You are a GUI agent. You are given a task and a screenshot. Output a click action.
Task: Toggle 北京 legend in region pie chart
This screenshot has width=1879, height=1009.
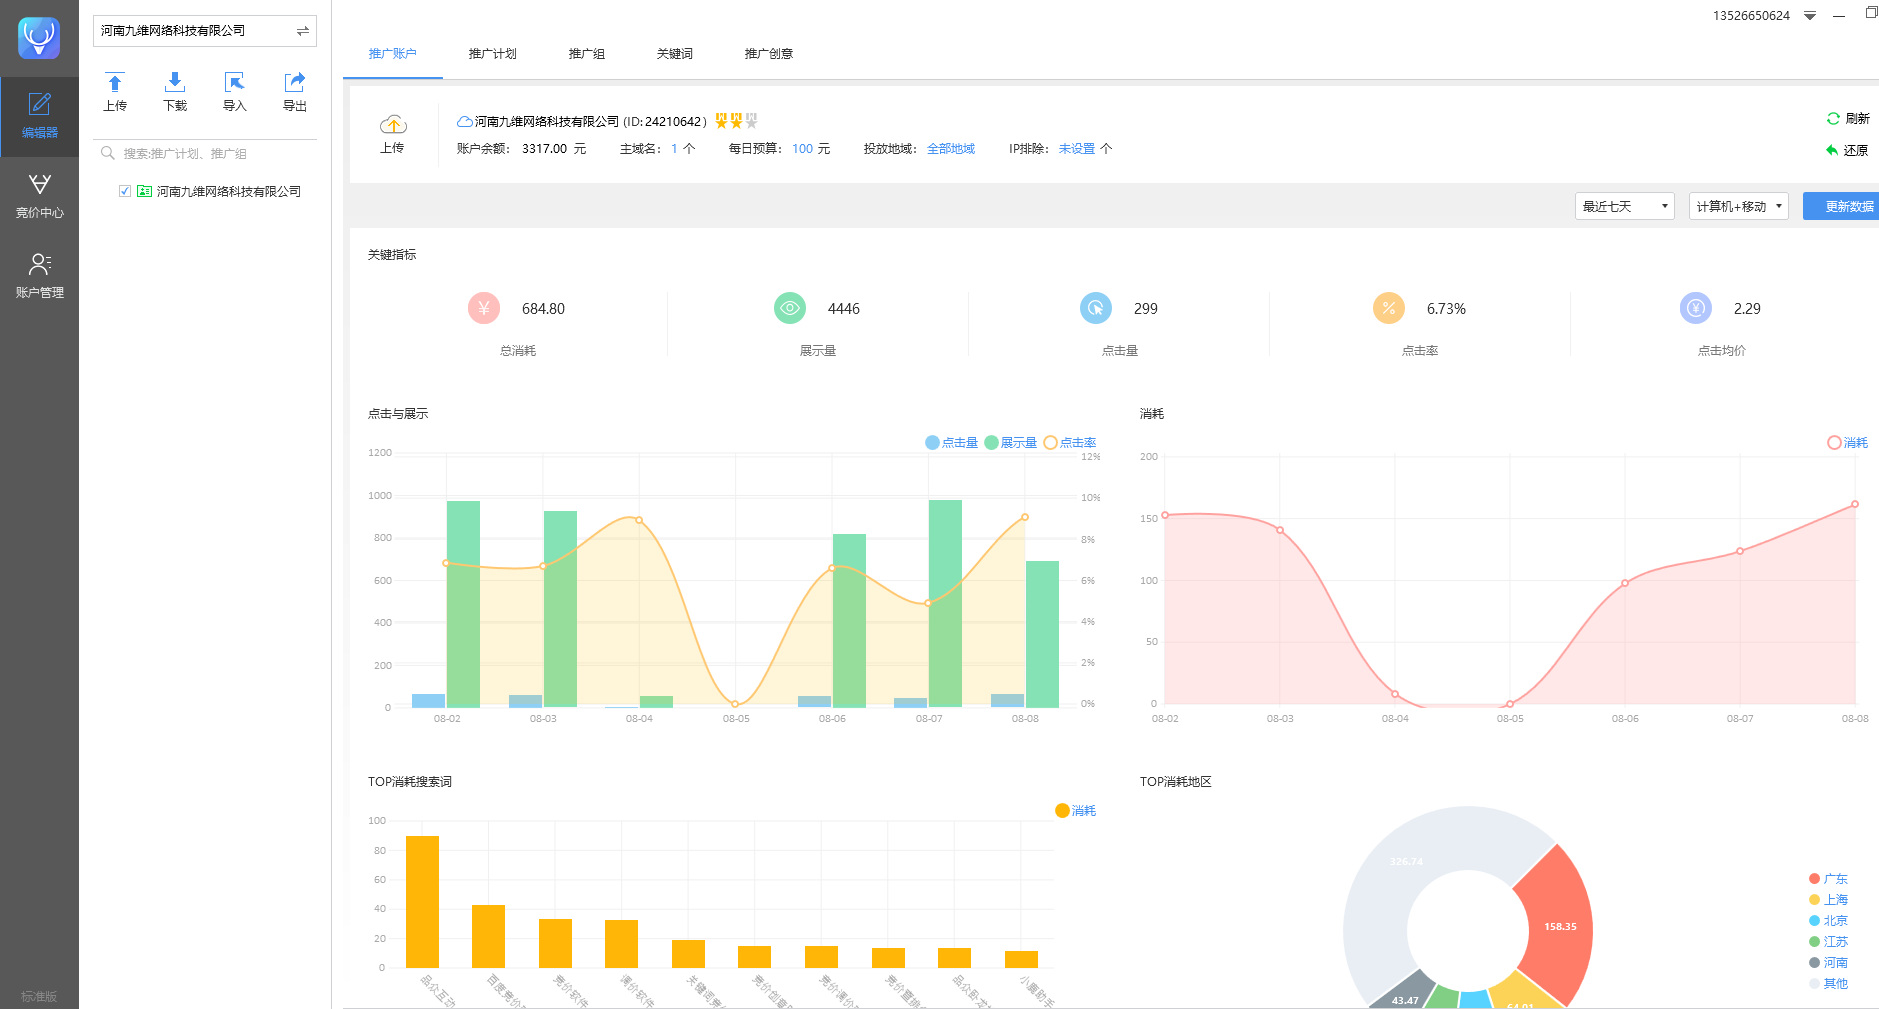tap(1828, 921)
